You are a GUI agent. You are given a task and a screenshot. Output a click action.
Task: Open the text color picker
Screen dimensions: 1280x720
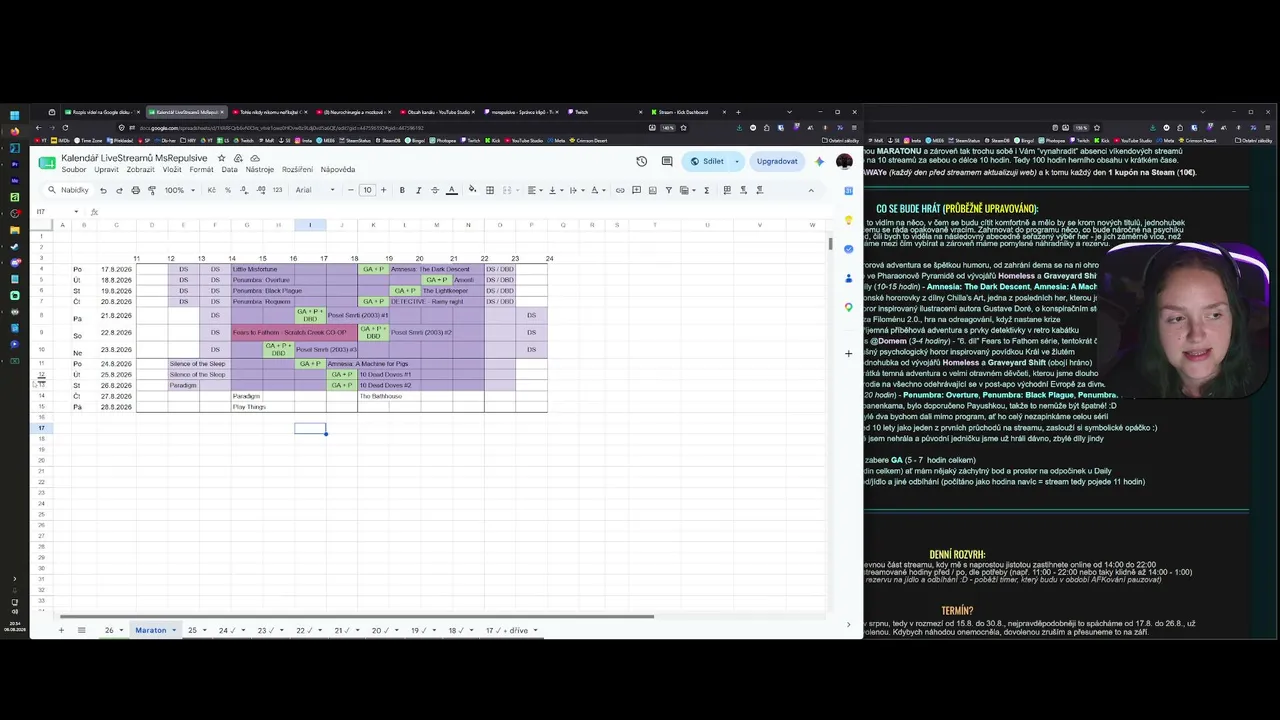pos(451,190)
